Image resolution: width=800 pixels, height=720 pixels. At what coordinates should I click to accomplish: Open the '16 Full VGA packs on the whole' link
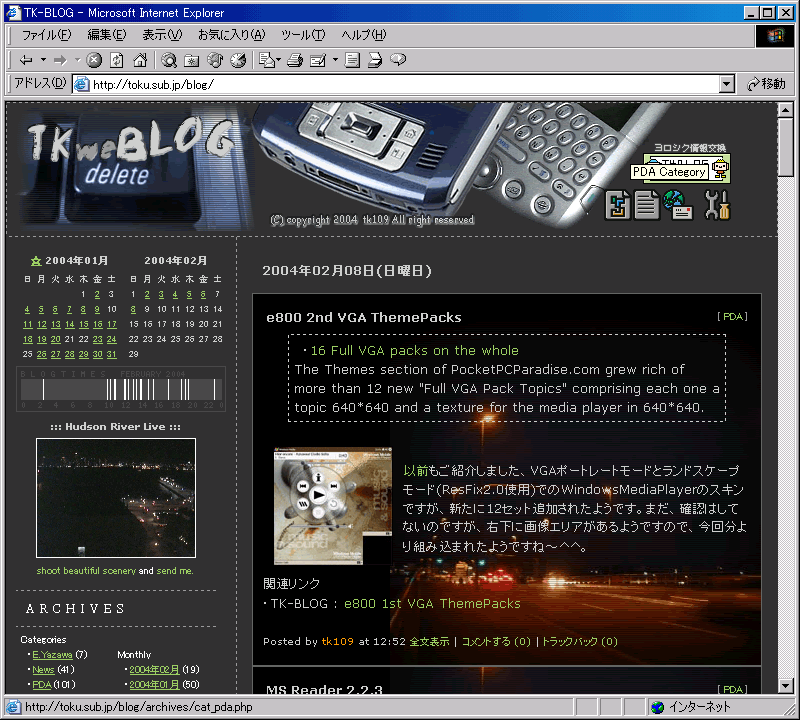[414, 351]
